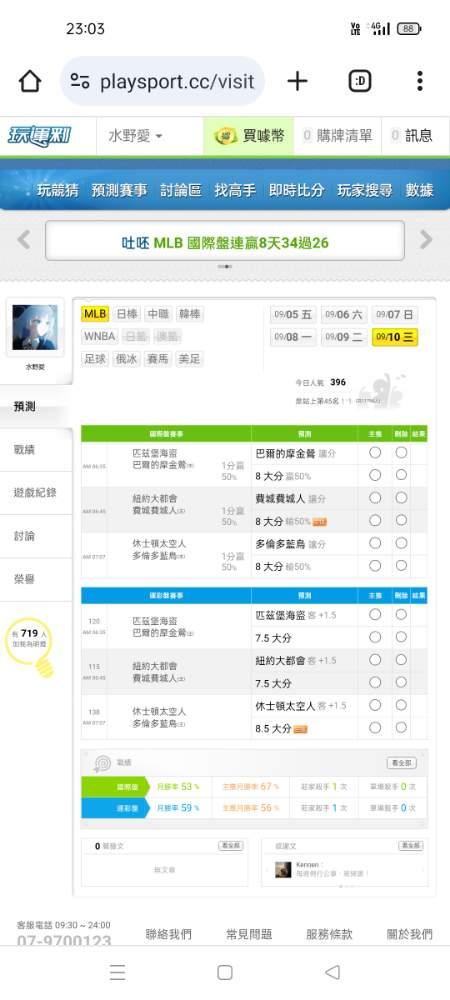450x1000 pixels.
Task: Select 刪除 radio for 費城費城人 讓分
Action: tap(401, 497)
